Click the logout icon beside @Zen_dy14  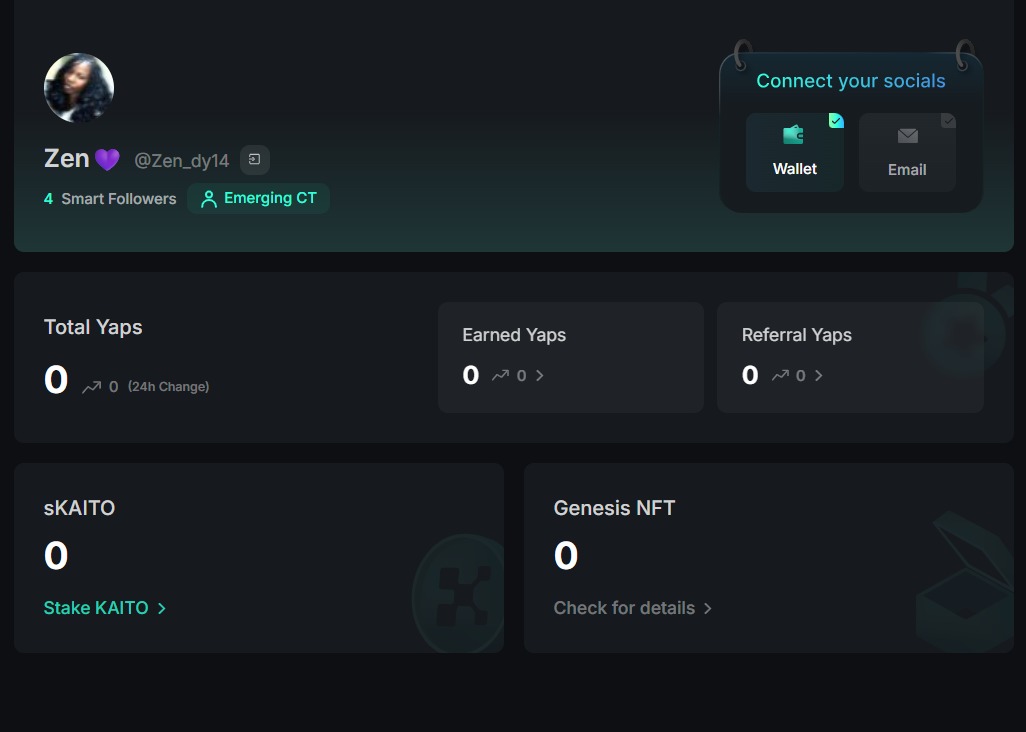pos(255,160)
